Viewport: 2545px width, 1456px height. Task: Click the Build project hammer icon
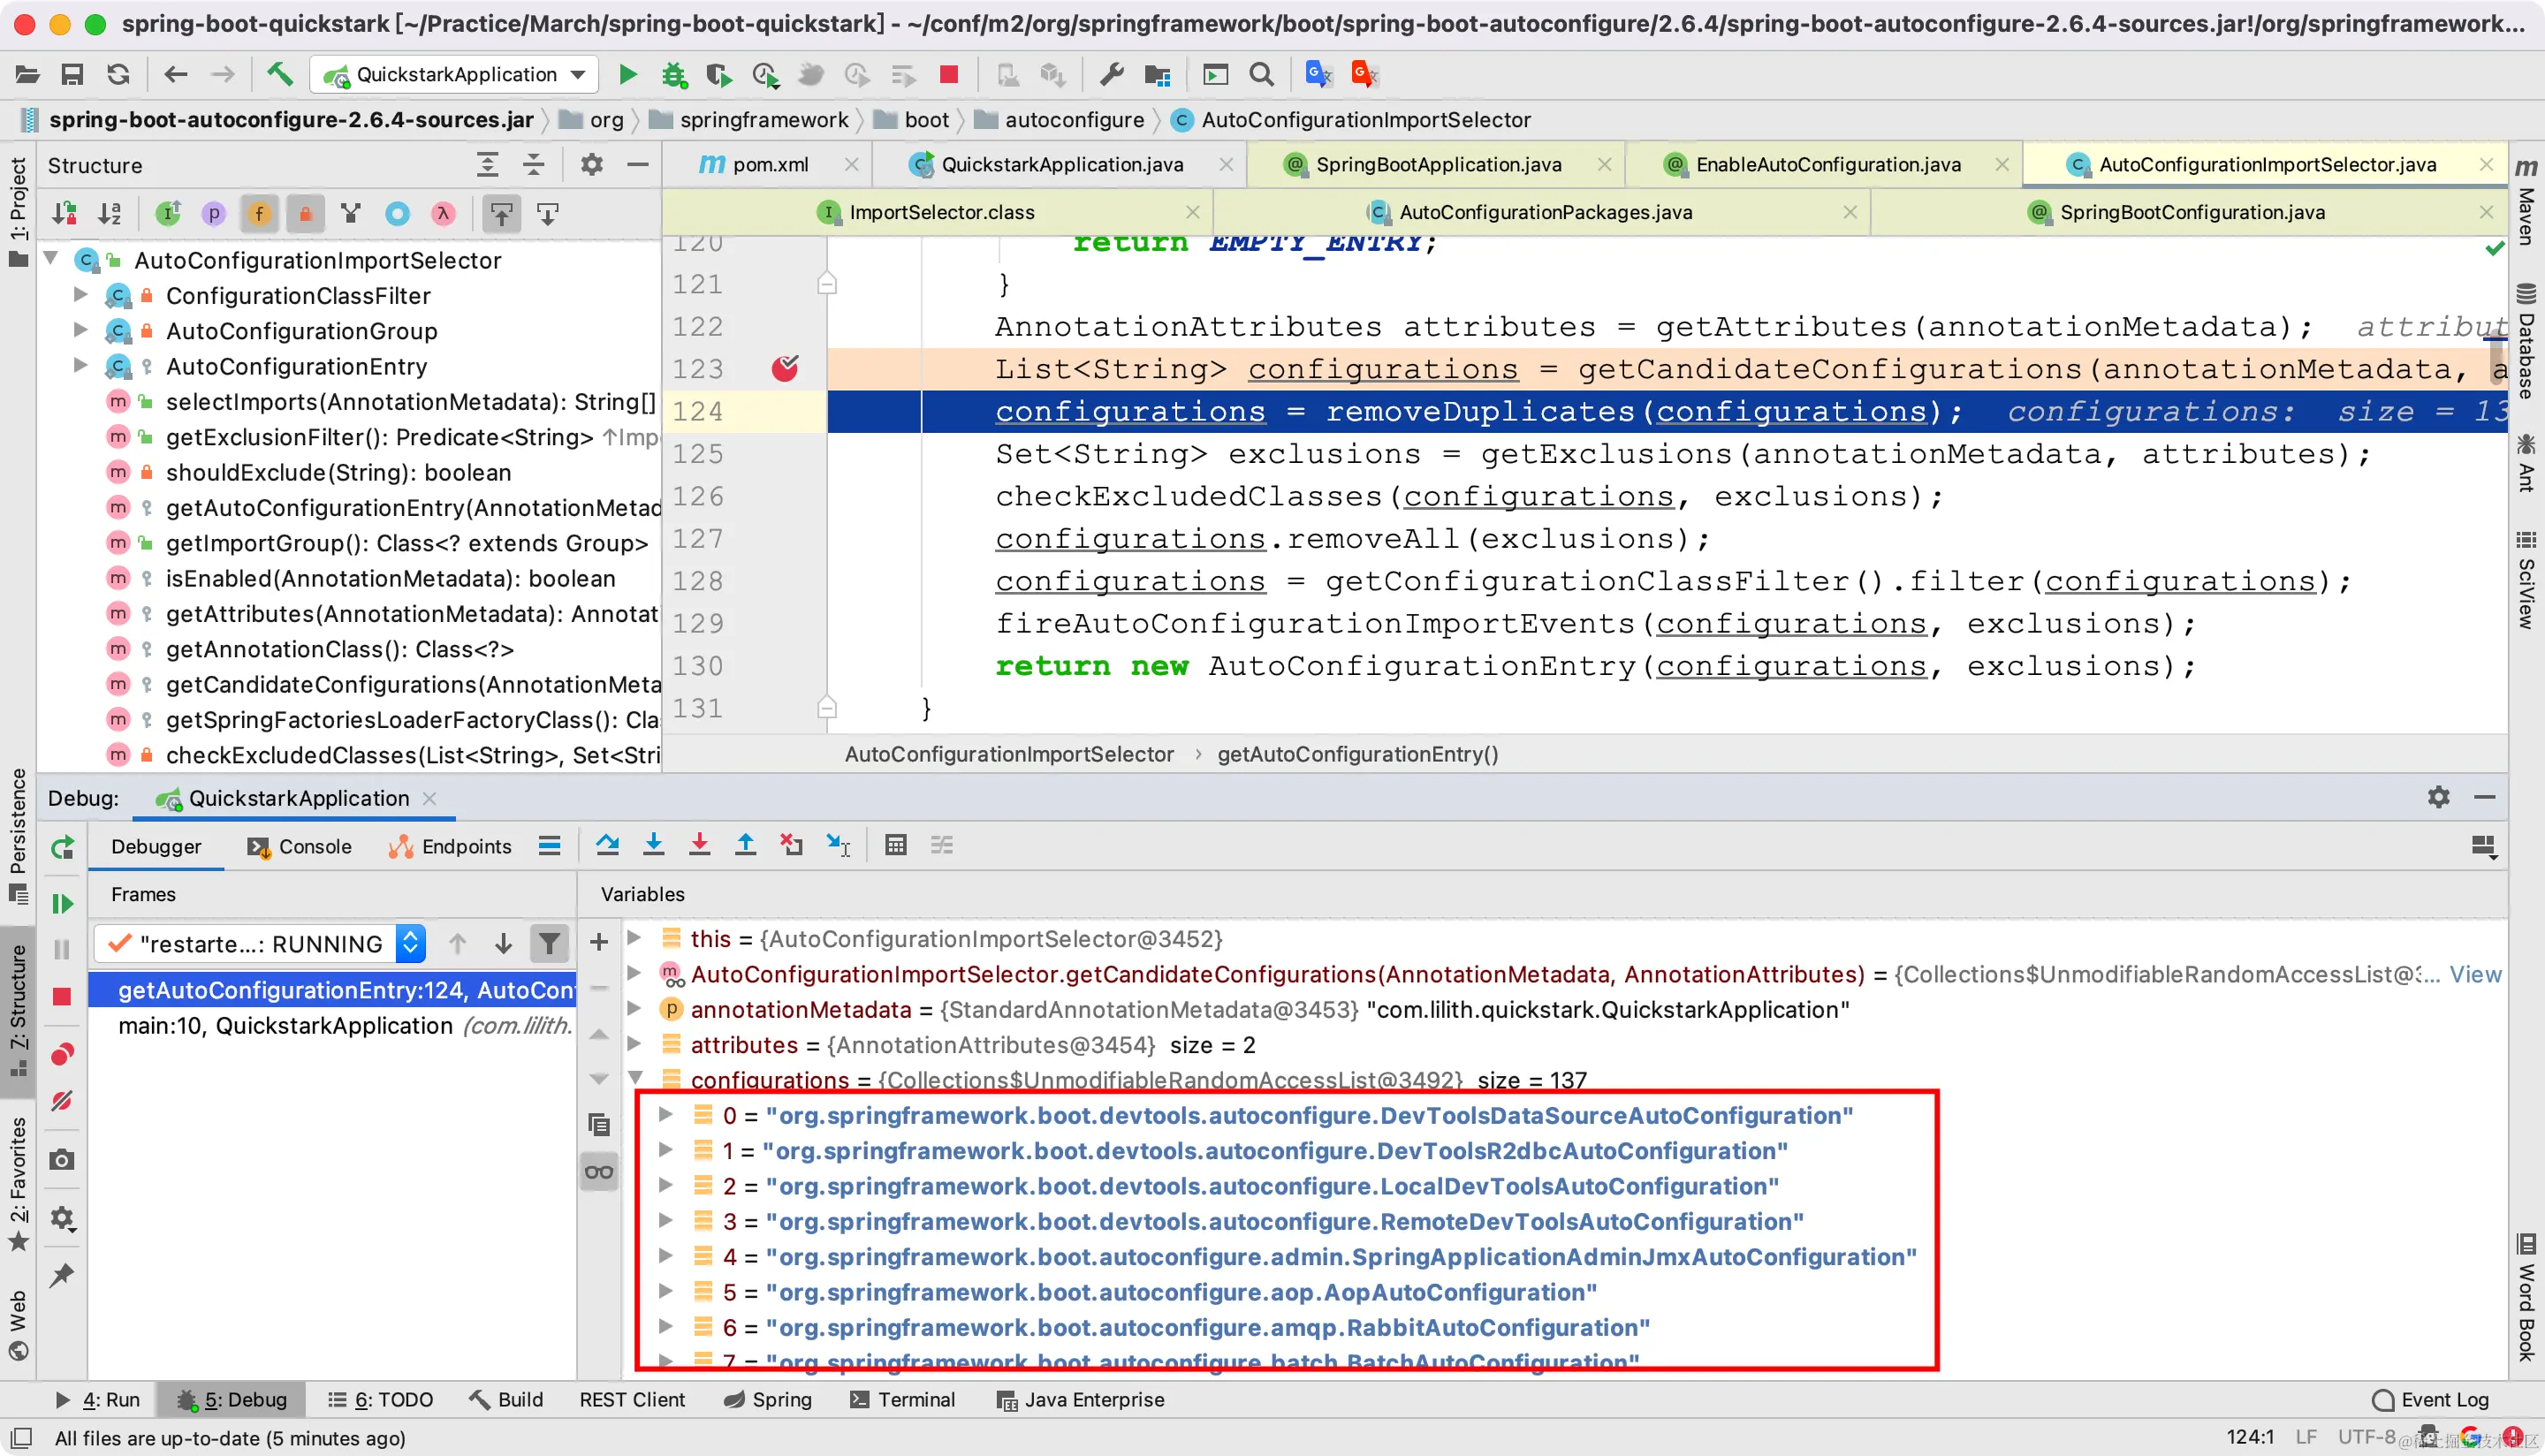click(280, 74)
